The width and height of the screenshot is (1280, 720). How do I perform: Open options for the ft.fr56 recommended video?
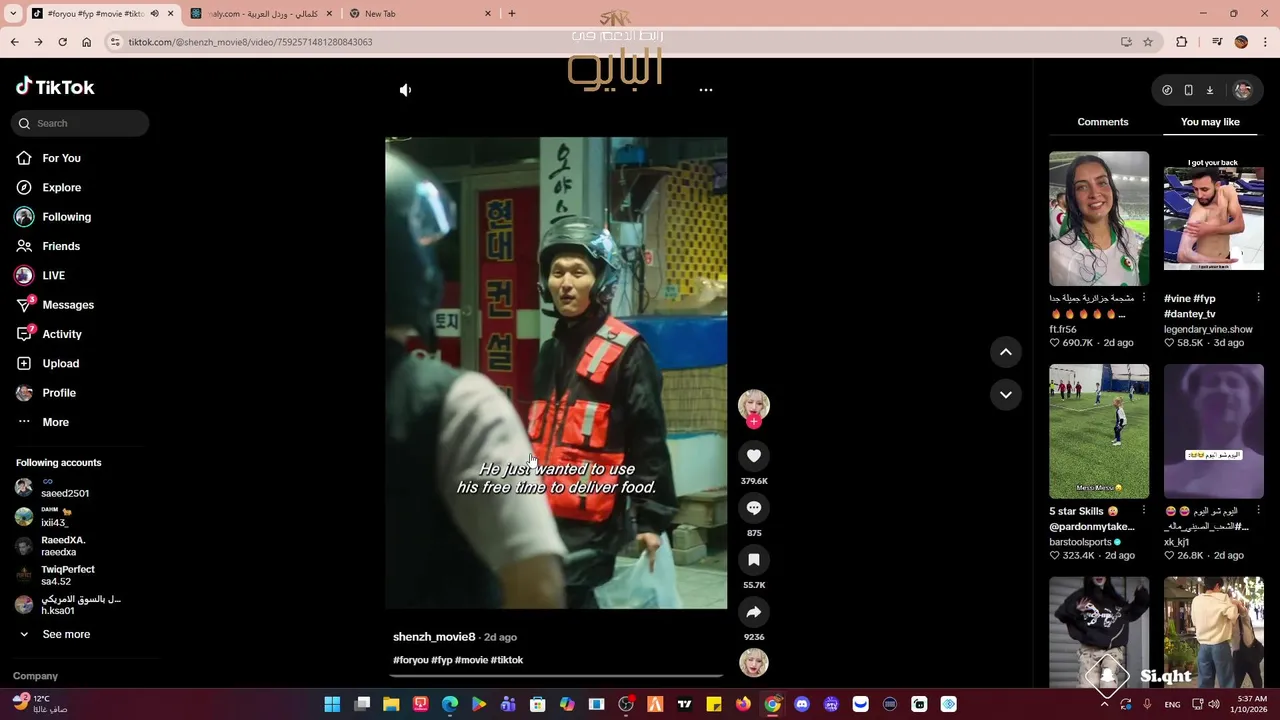point(1144,298)
